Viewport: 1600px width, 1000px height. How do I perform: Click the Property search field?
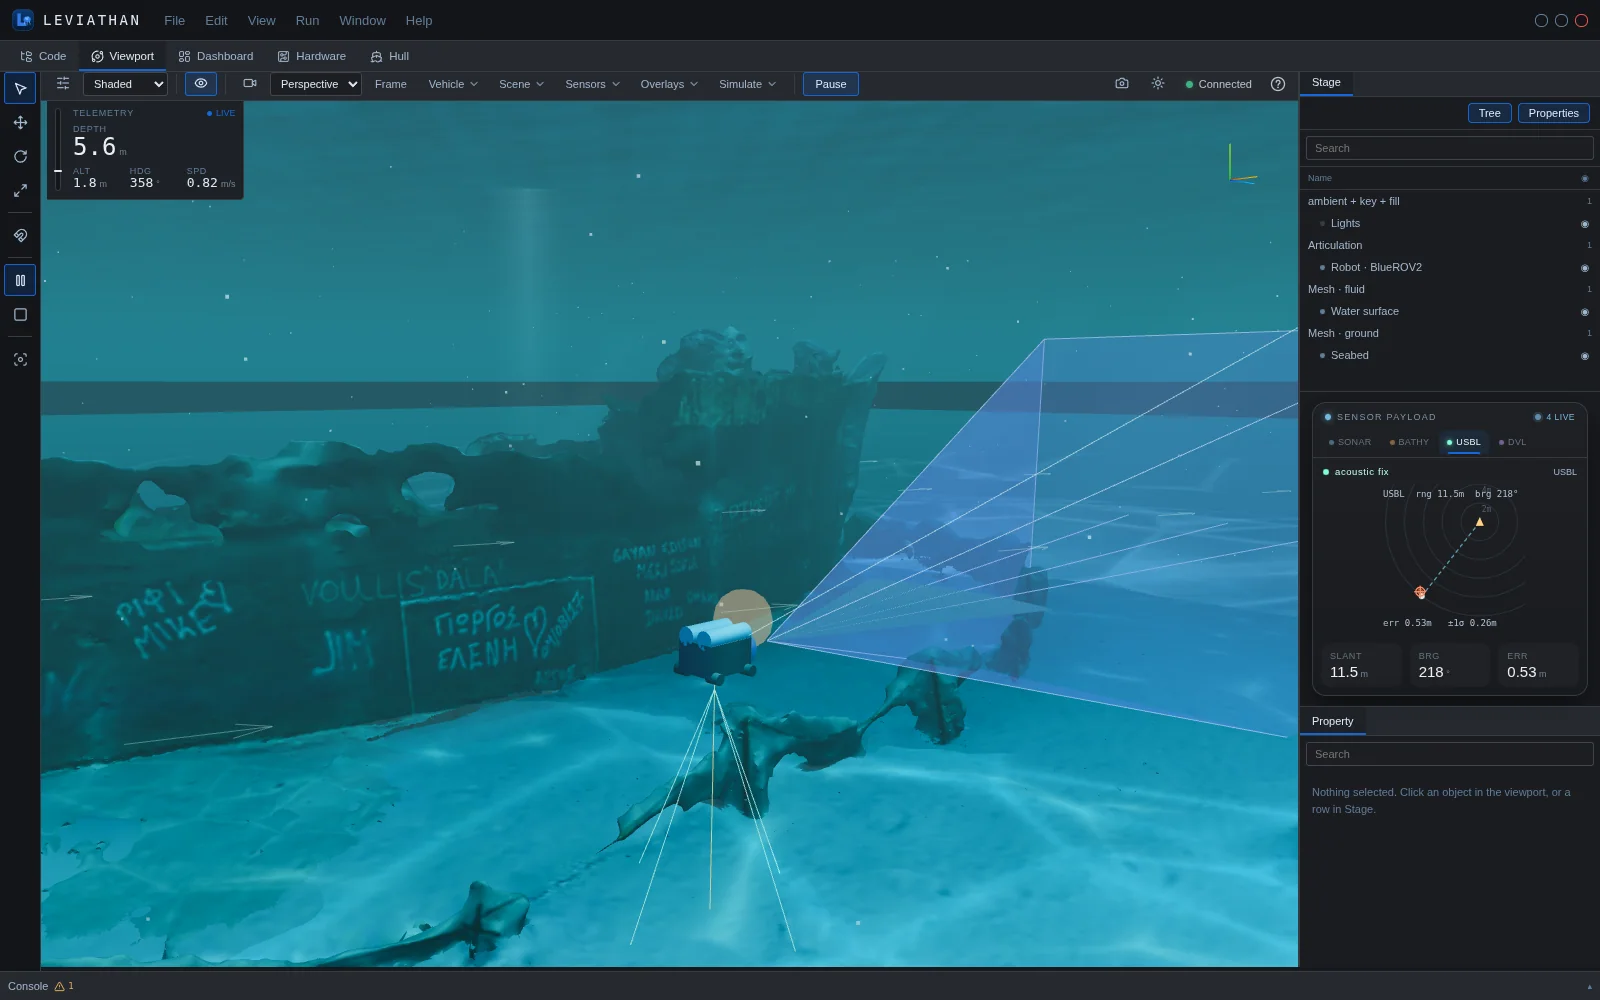[1449, 754]
